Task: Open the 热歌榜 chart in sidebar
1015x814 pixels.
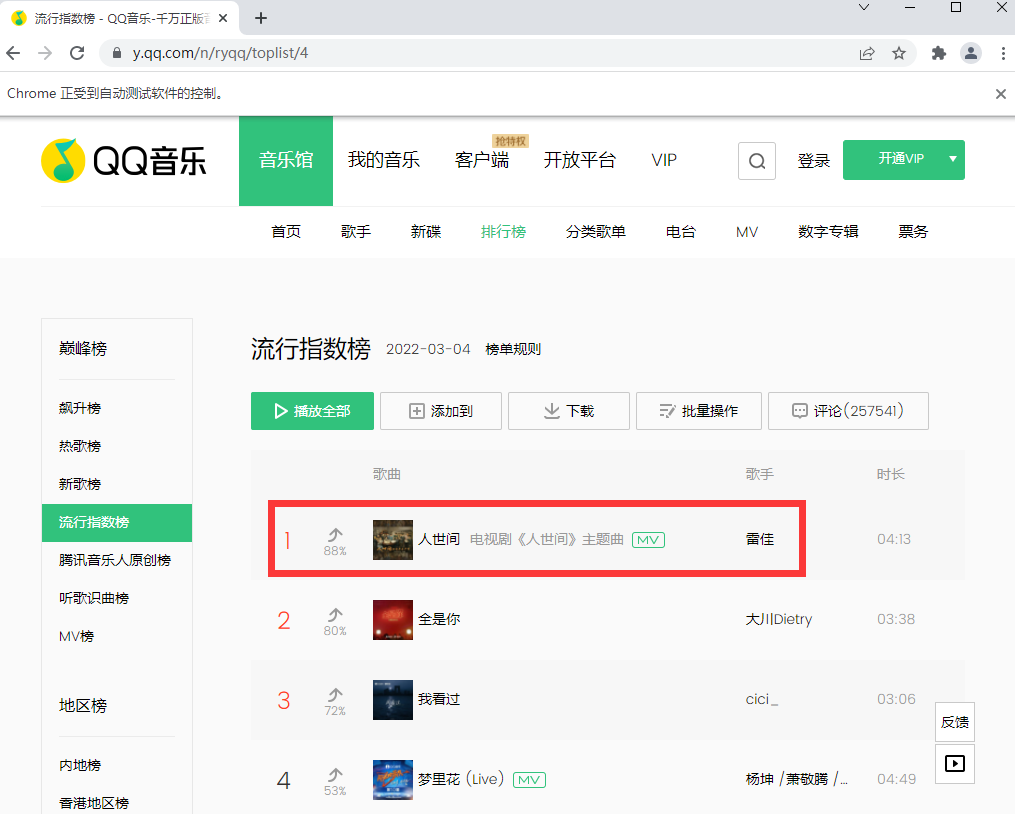Action: click(x=80, y=446)
